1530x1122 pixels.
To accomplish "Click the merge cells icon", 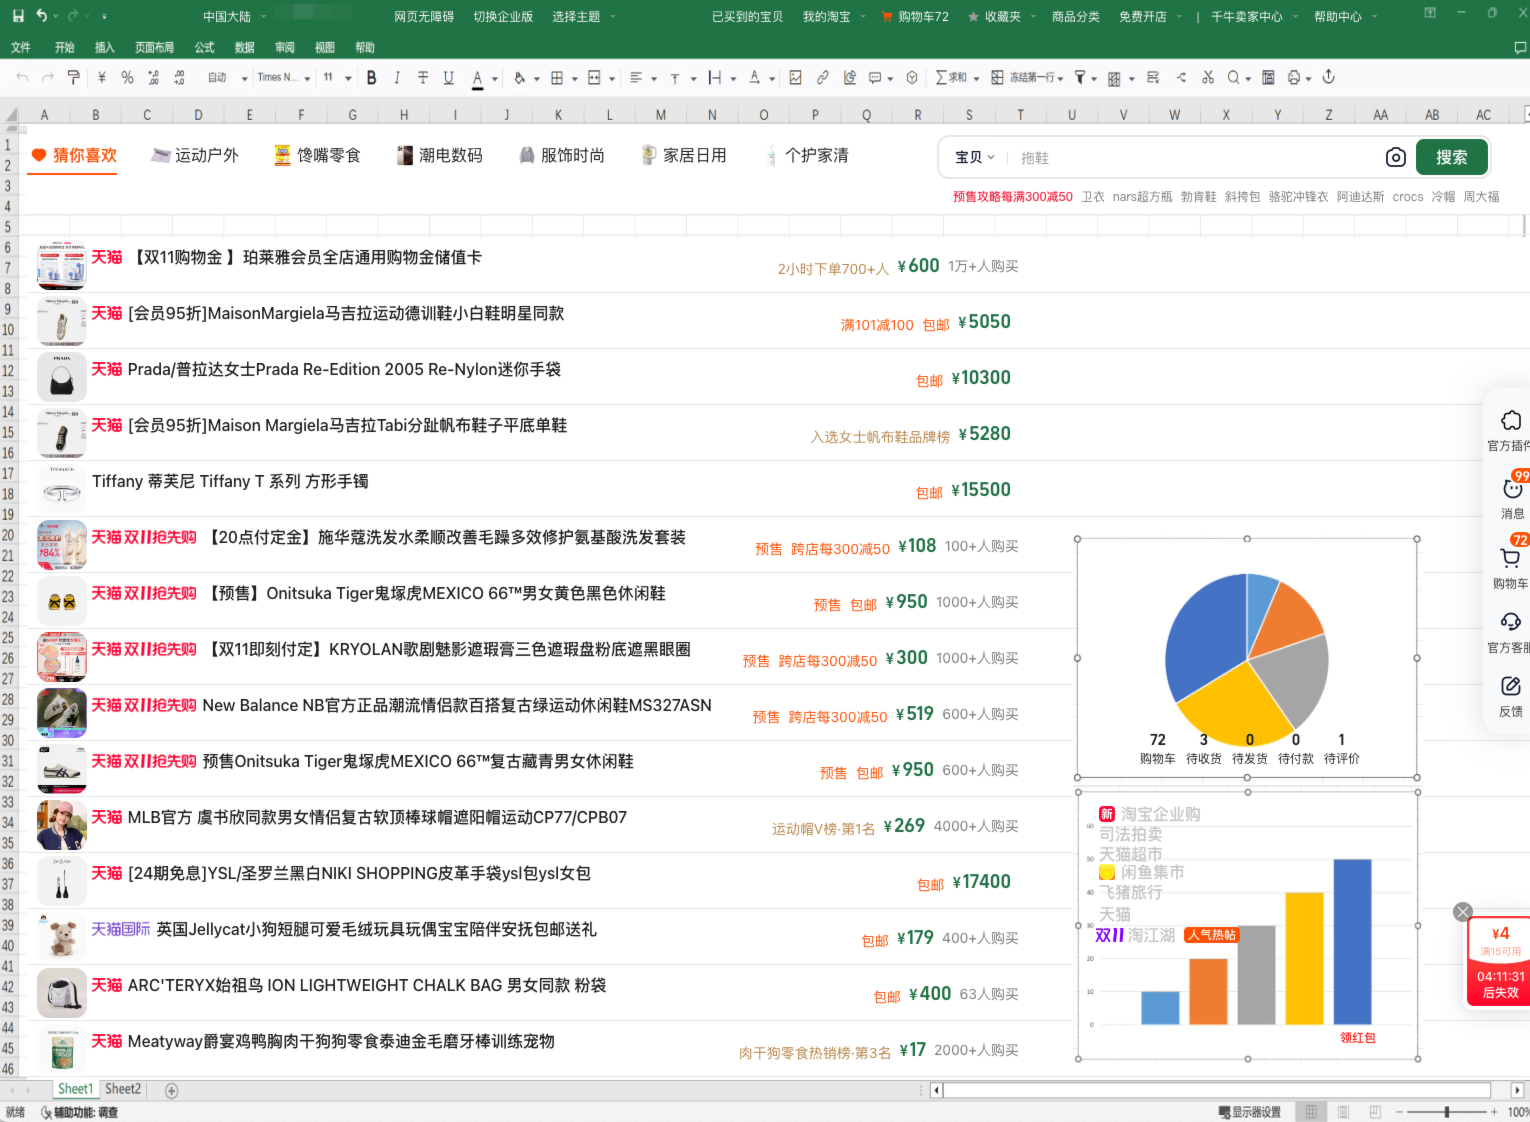I will [594, 77].
